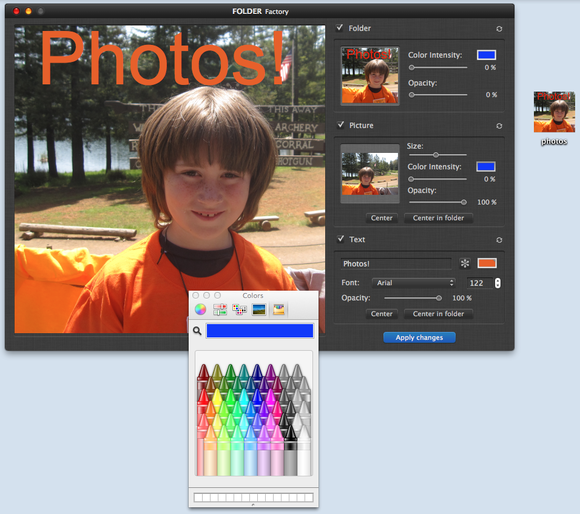The width and height of the screenshot is (580, 514).
Task: Click the Text Opacity slider
Action: [x=413, y=298]
